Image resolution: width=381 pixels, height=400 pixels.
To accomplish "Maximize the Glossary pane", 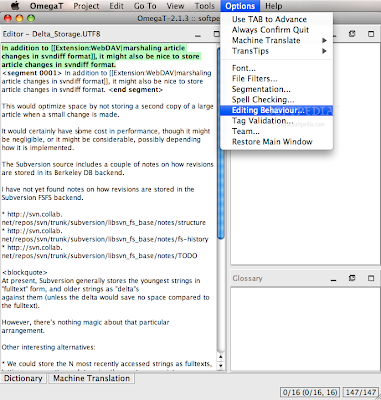I will [x=371, y=278].
